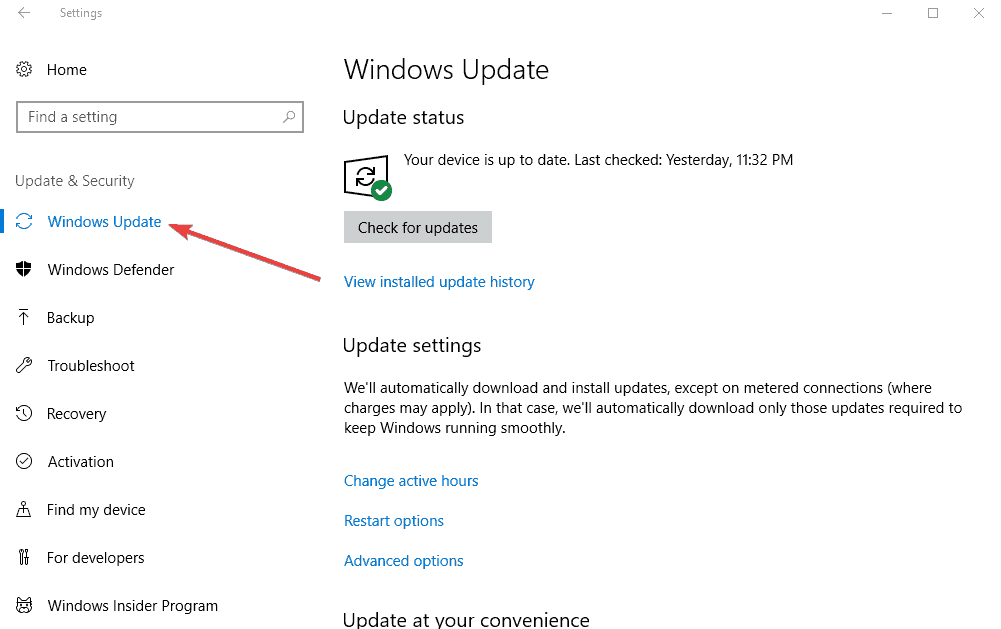Click the Backup upward arrow icon
Viewport: 1001px width, 629px height.
coord(24,317)
